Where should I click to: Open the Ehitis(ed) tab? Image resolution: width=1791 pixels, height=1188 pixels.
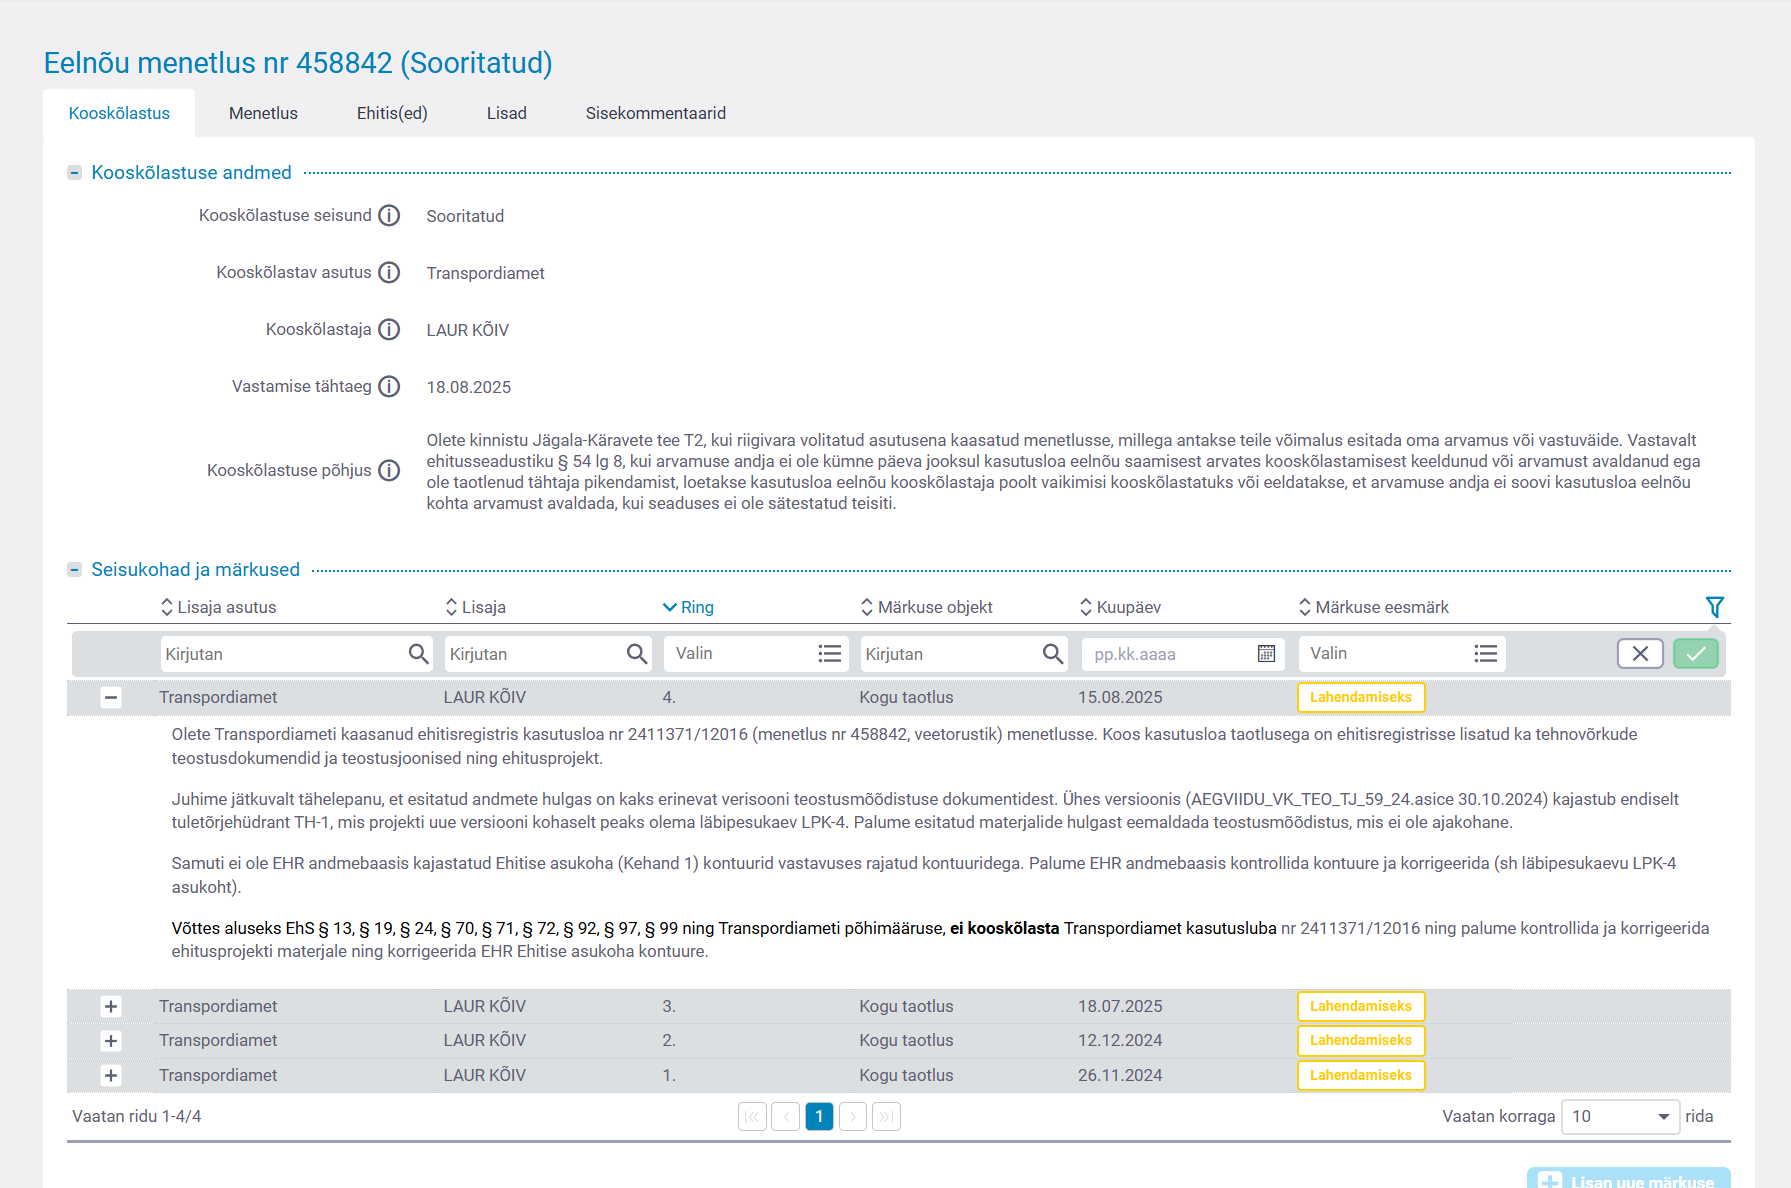[392, 113]
